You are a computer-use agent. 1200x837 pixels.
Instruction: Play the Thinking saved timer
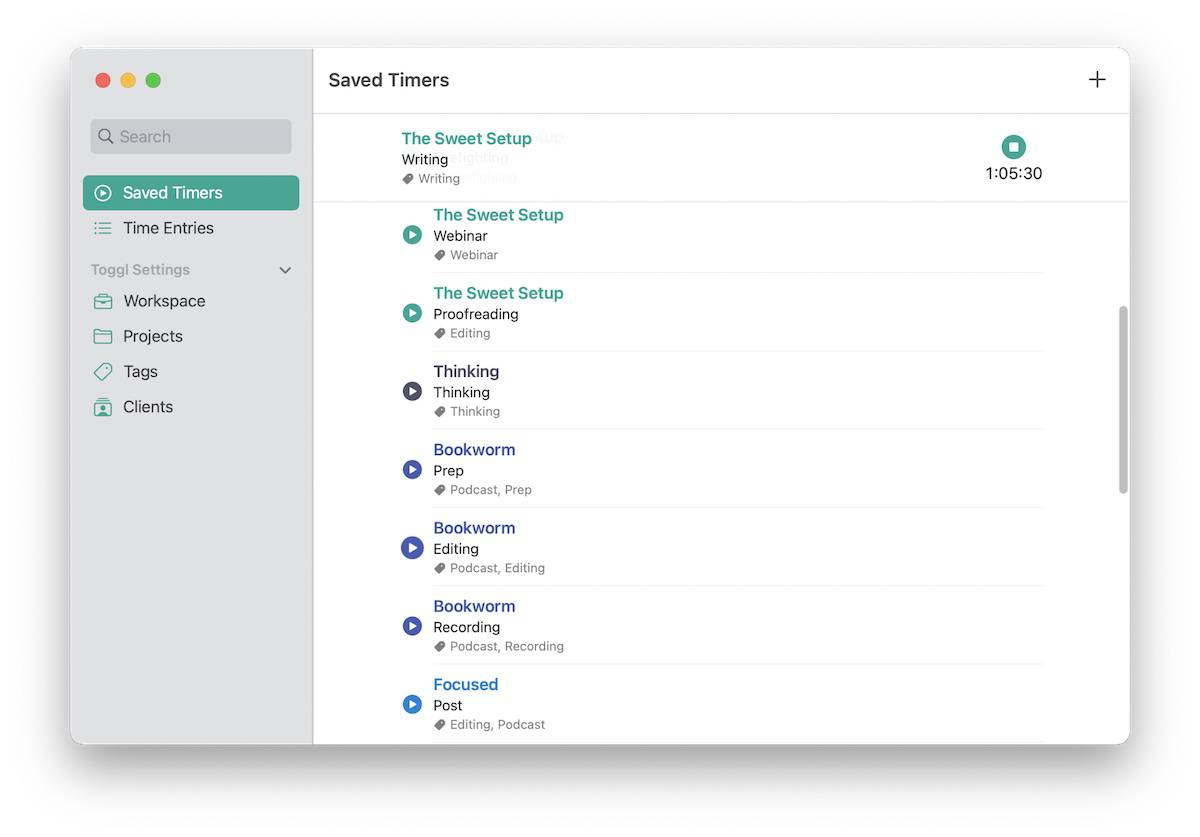412,391
